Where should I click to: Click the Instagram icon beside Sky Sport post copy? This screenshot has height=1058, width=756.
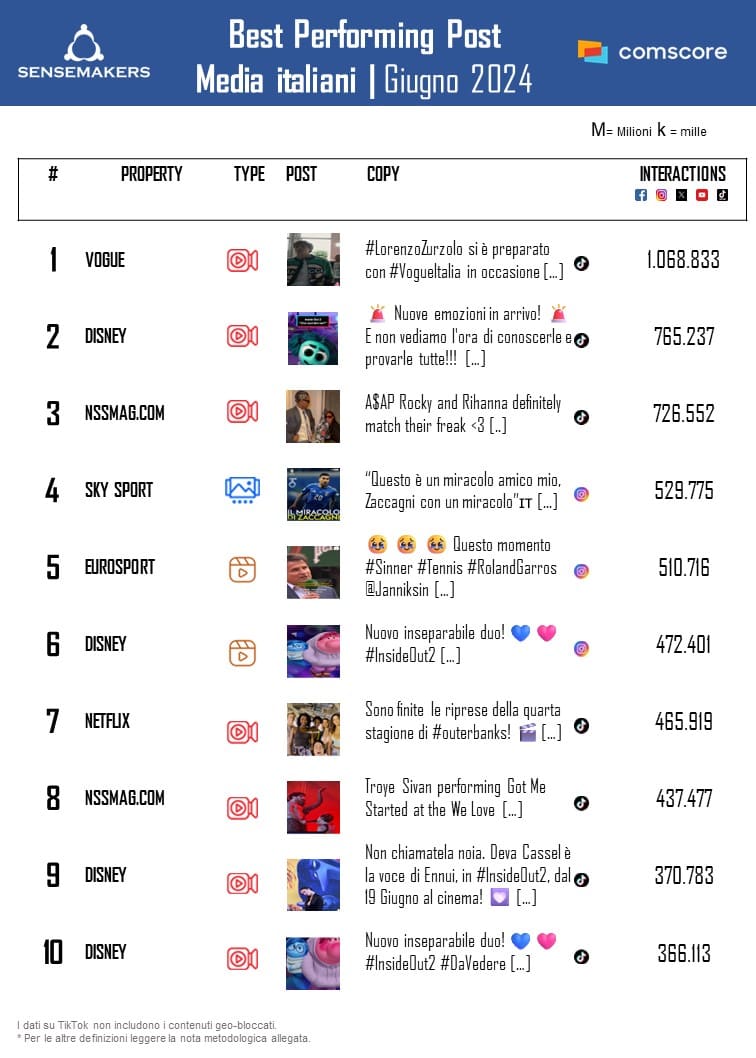(581, 494)
